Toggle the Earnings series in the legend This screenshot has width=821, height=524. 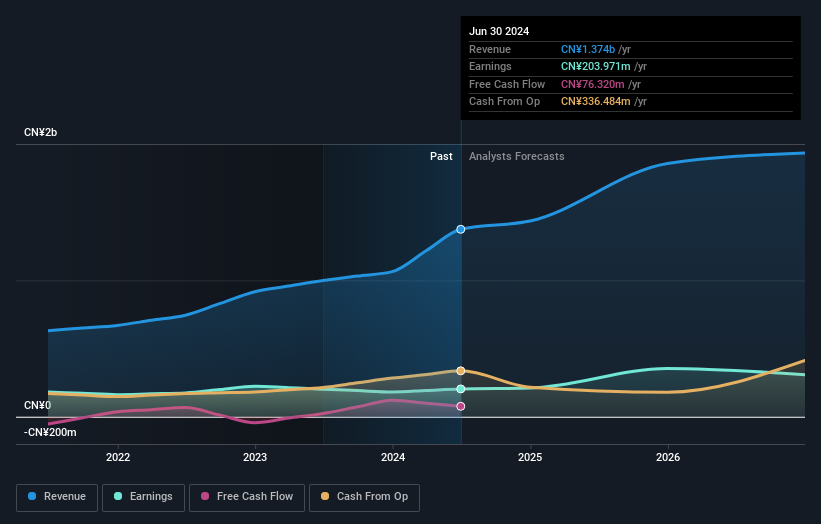click(143, 497)
